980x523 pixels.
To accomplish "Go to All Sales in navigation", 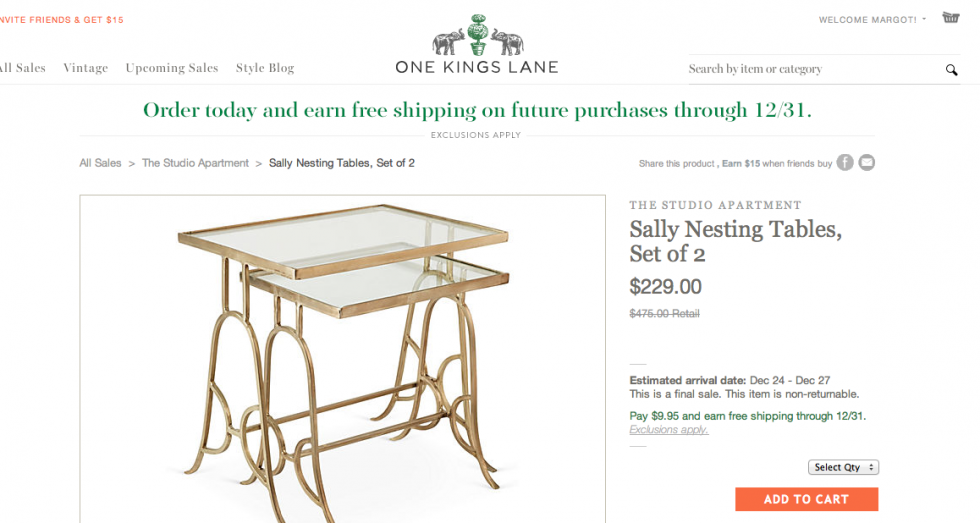I will 23,68.
